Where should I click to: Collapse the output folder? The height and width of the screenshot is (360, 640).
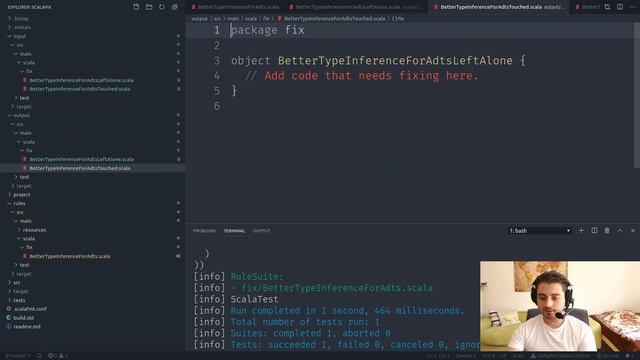pos(21,116)
